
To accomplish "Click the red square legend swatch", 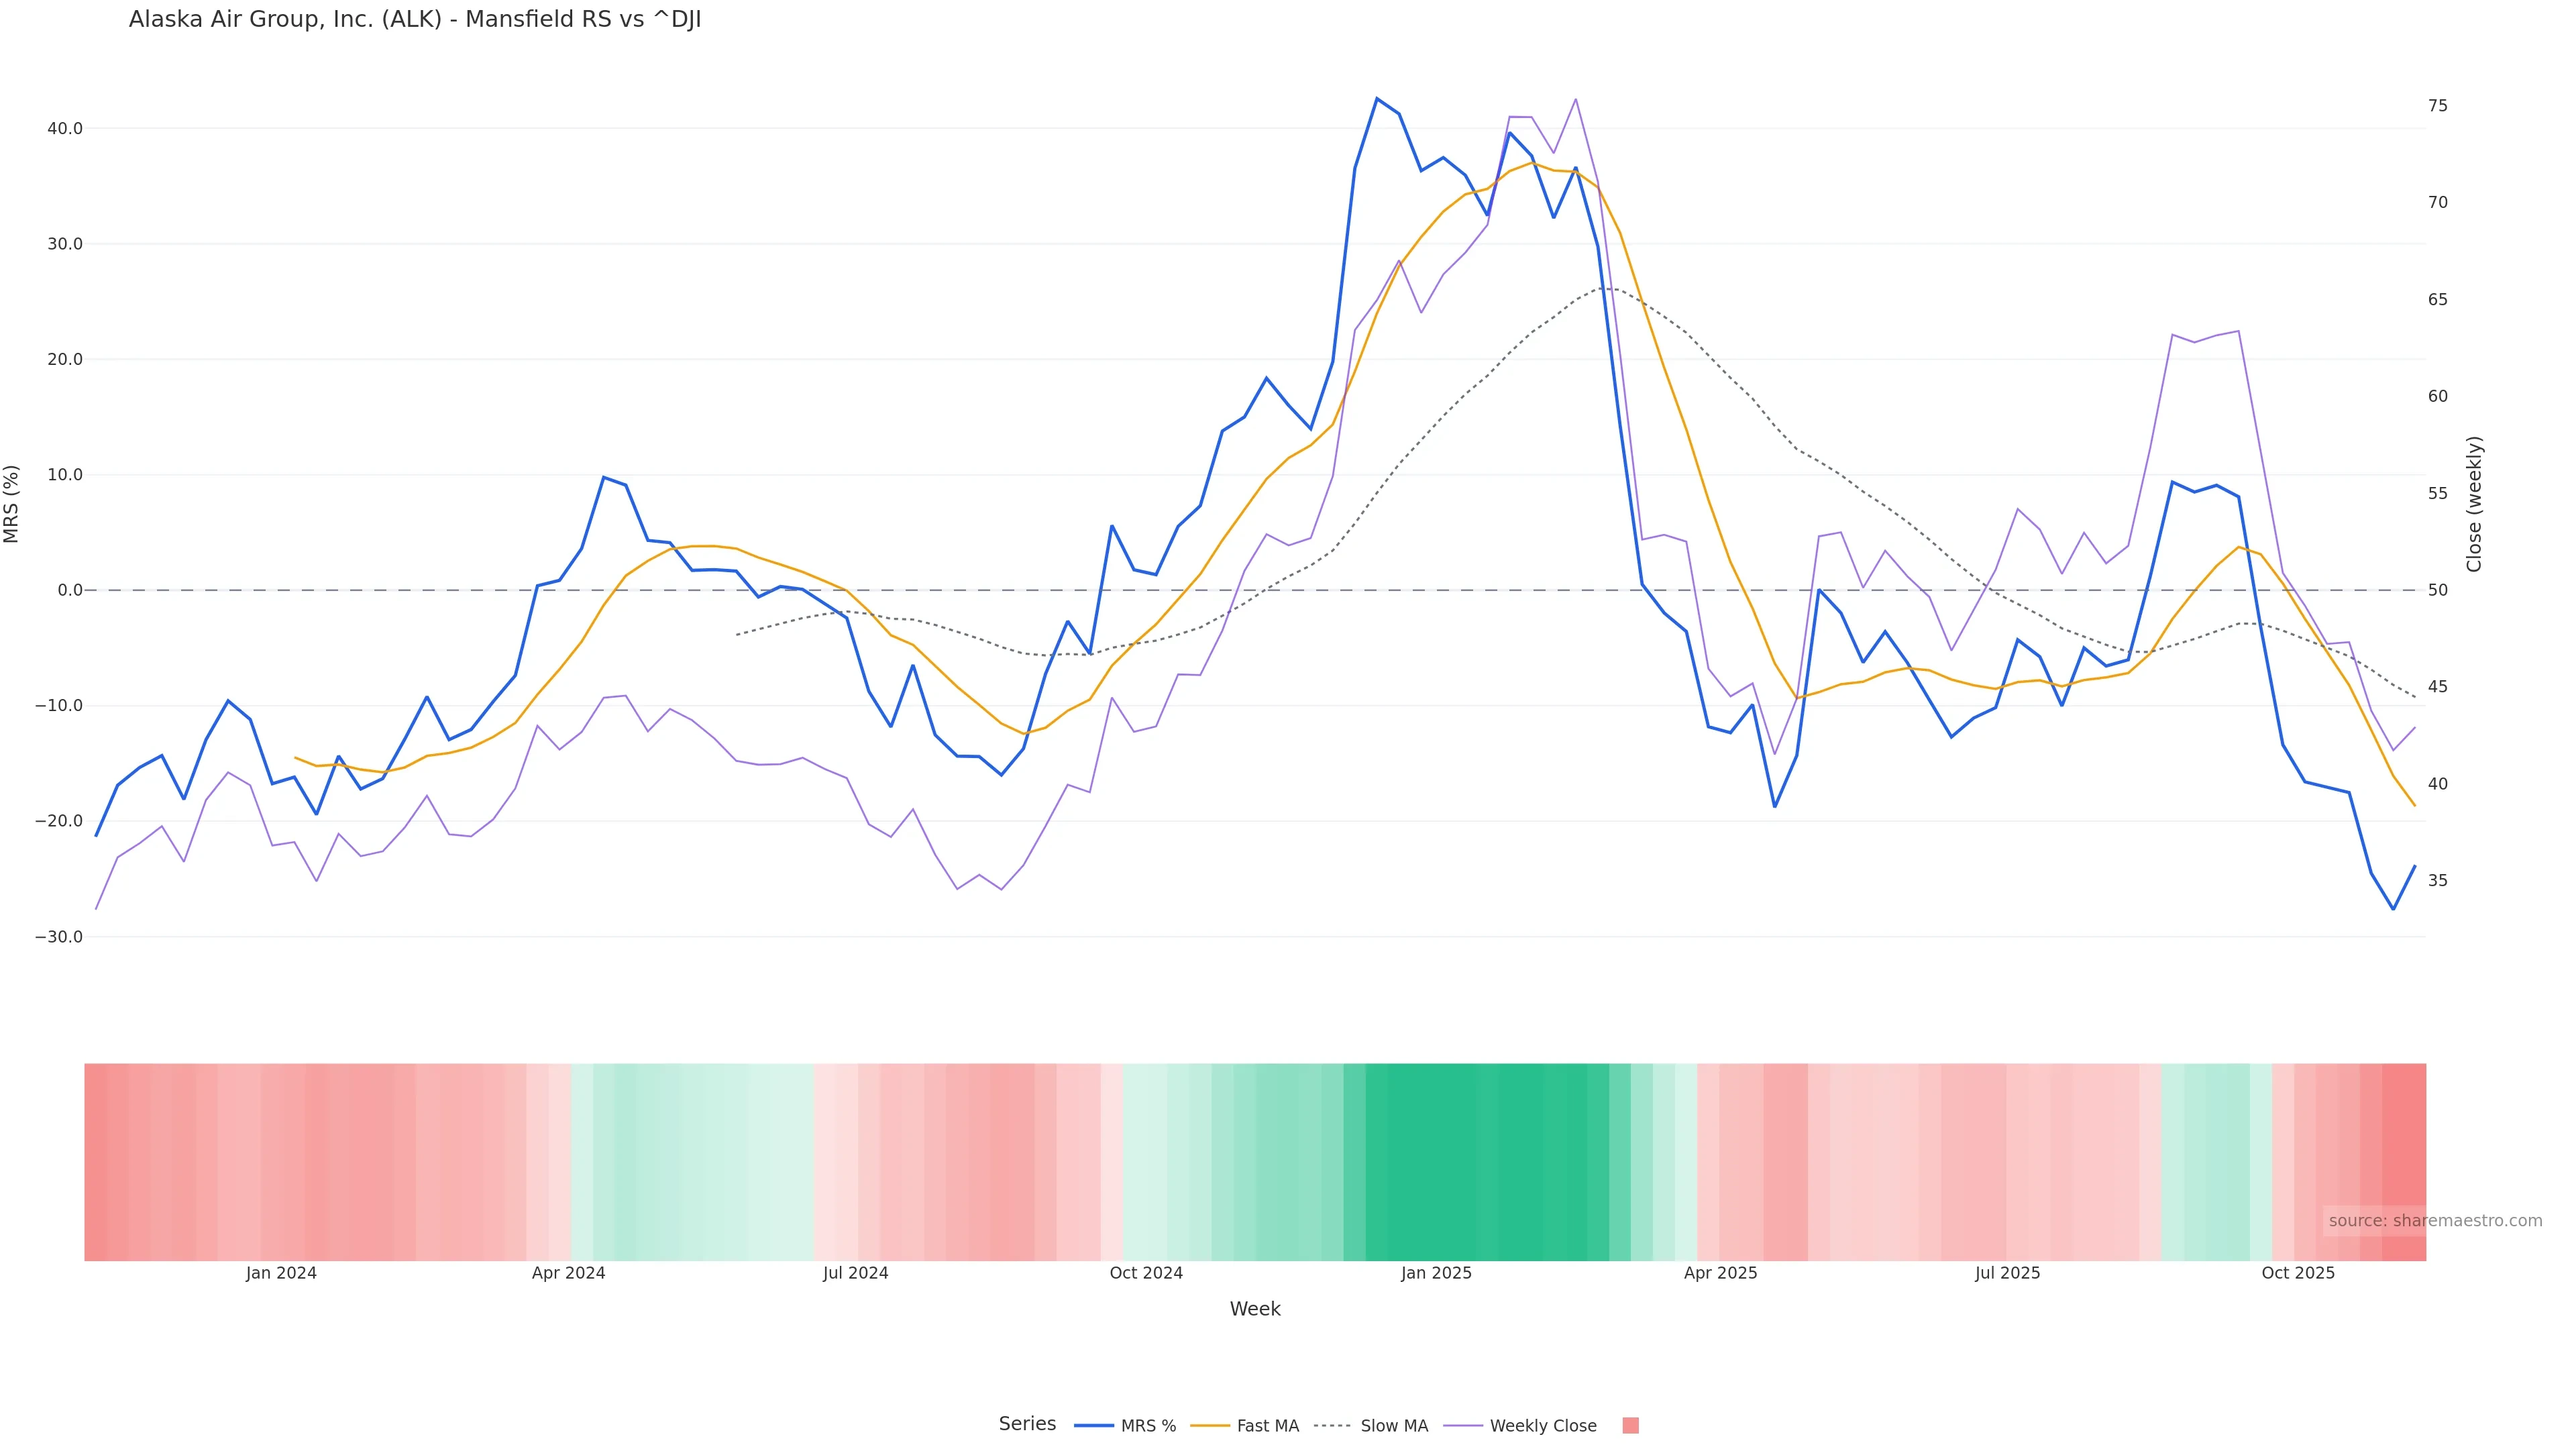I will tap(1630, 1426).
